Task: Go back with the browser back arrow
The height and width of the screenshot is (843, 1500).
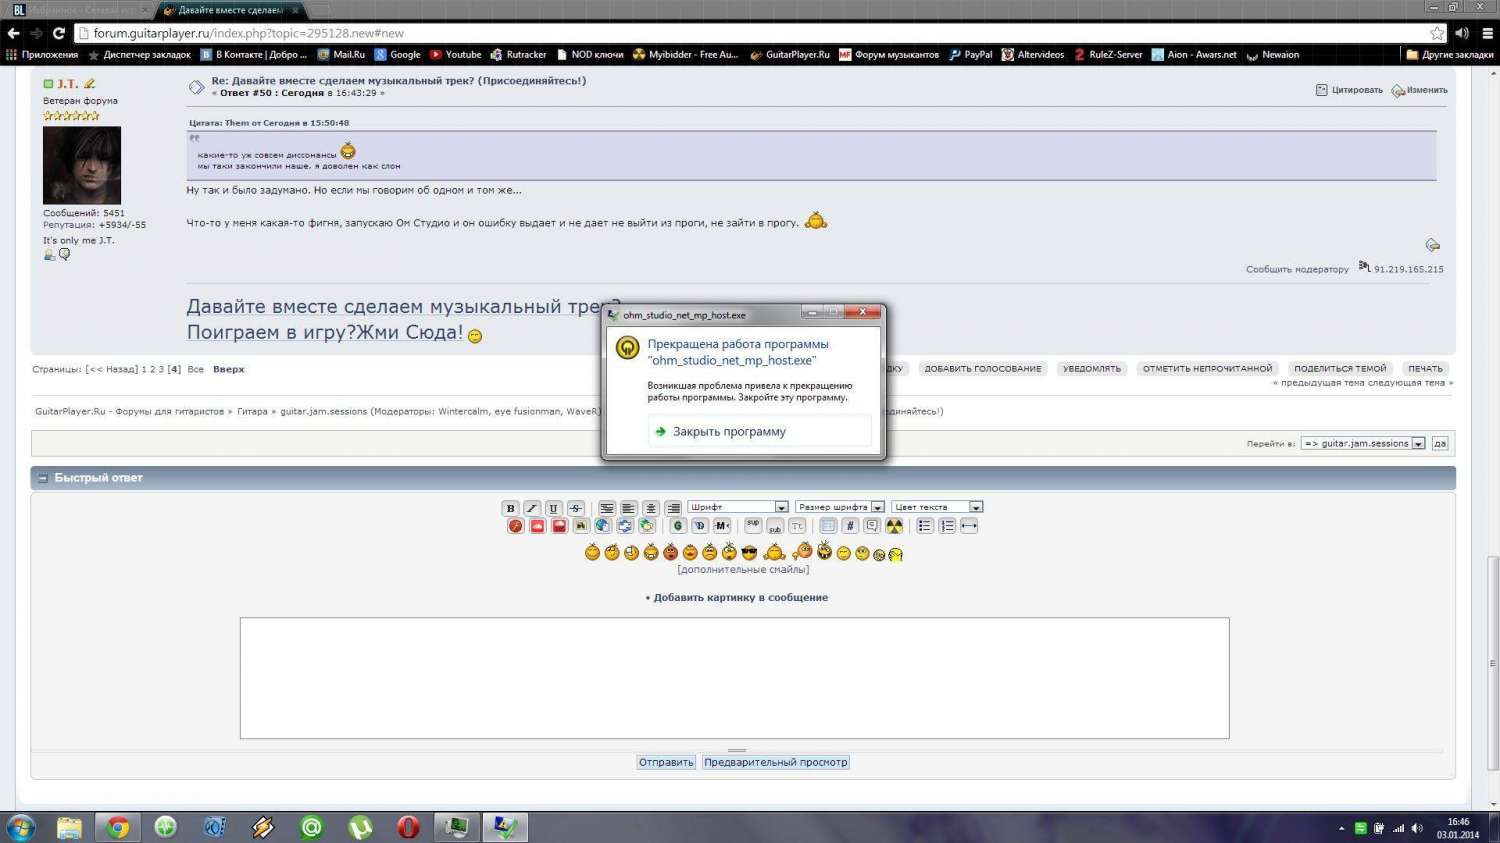Action: pyautogui.click(x=14, y=33)
